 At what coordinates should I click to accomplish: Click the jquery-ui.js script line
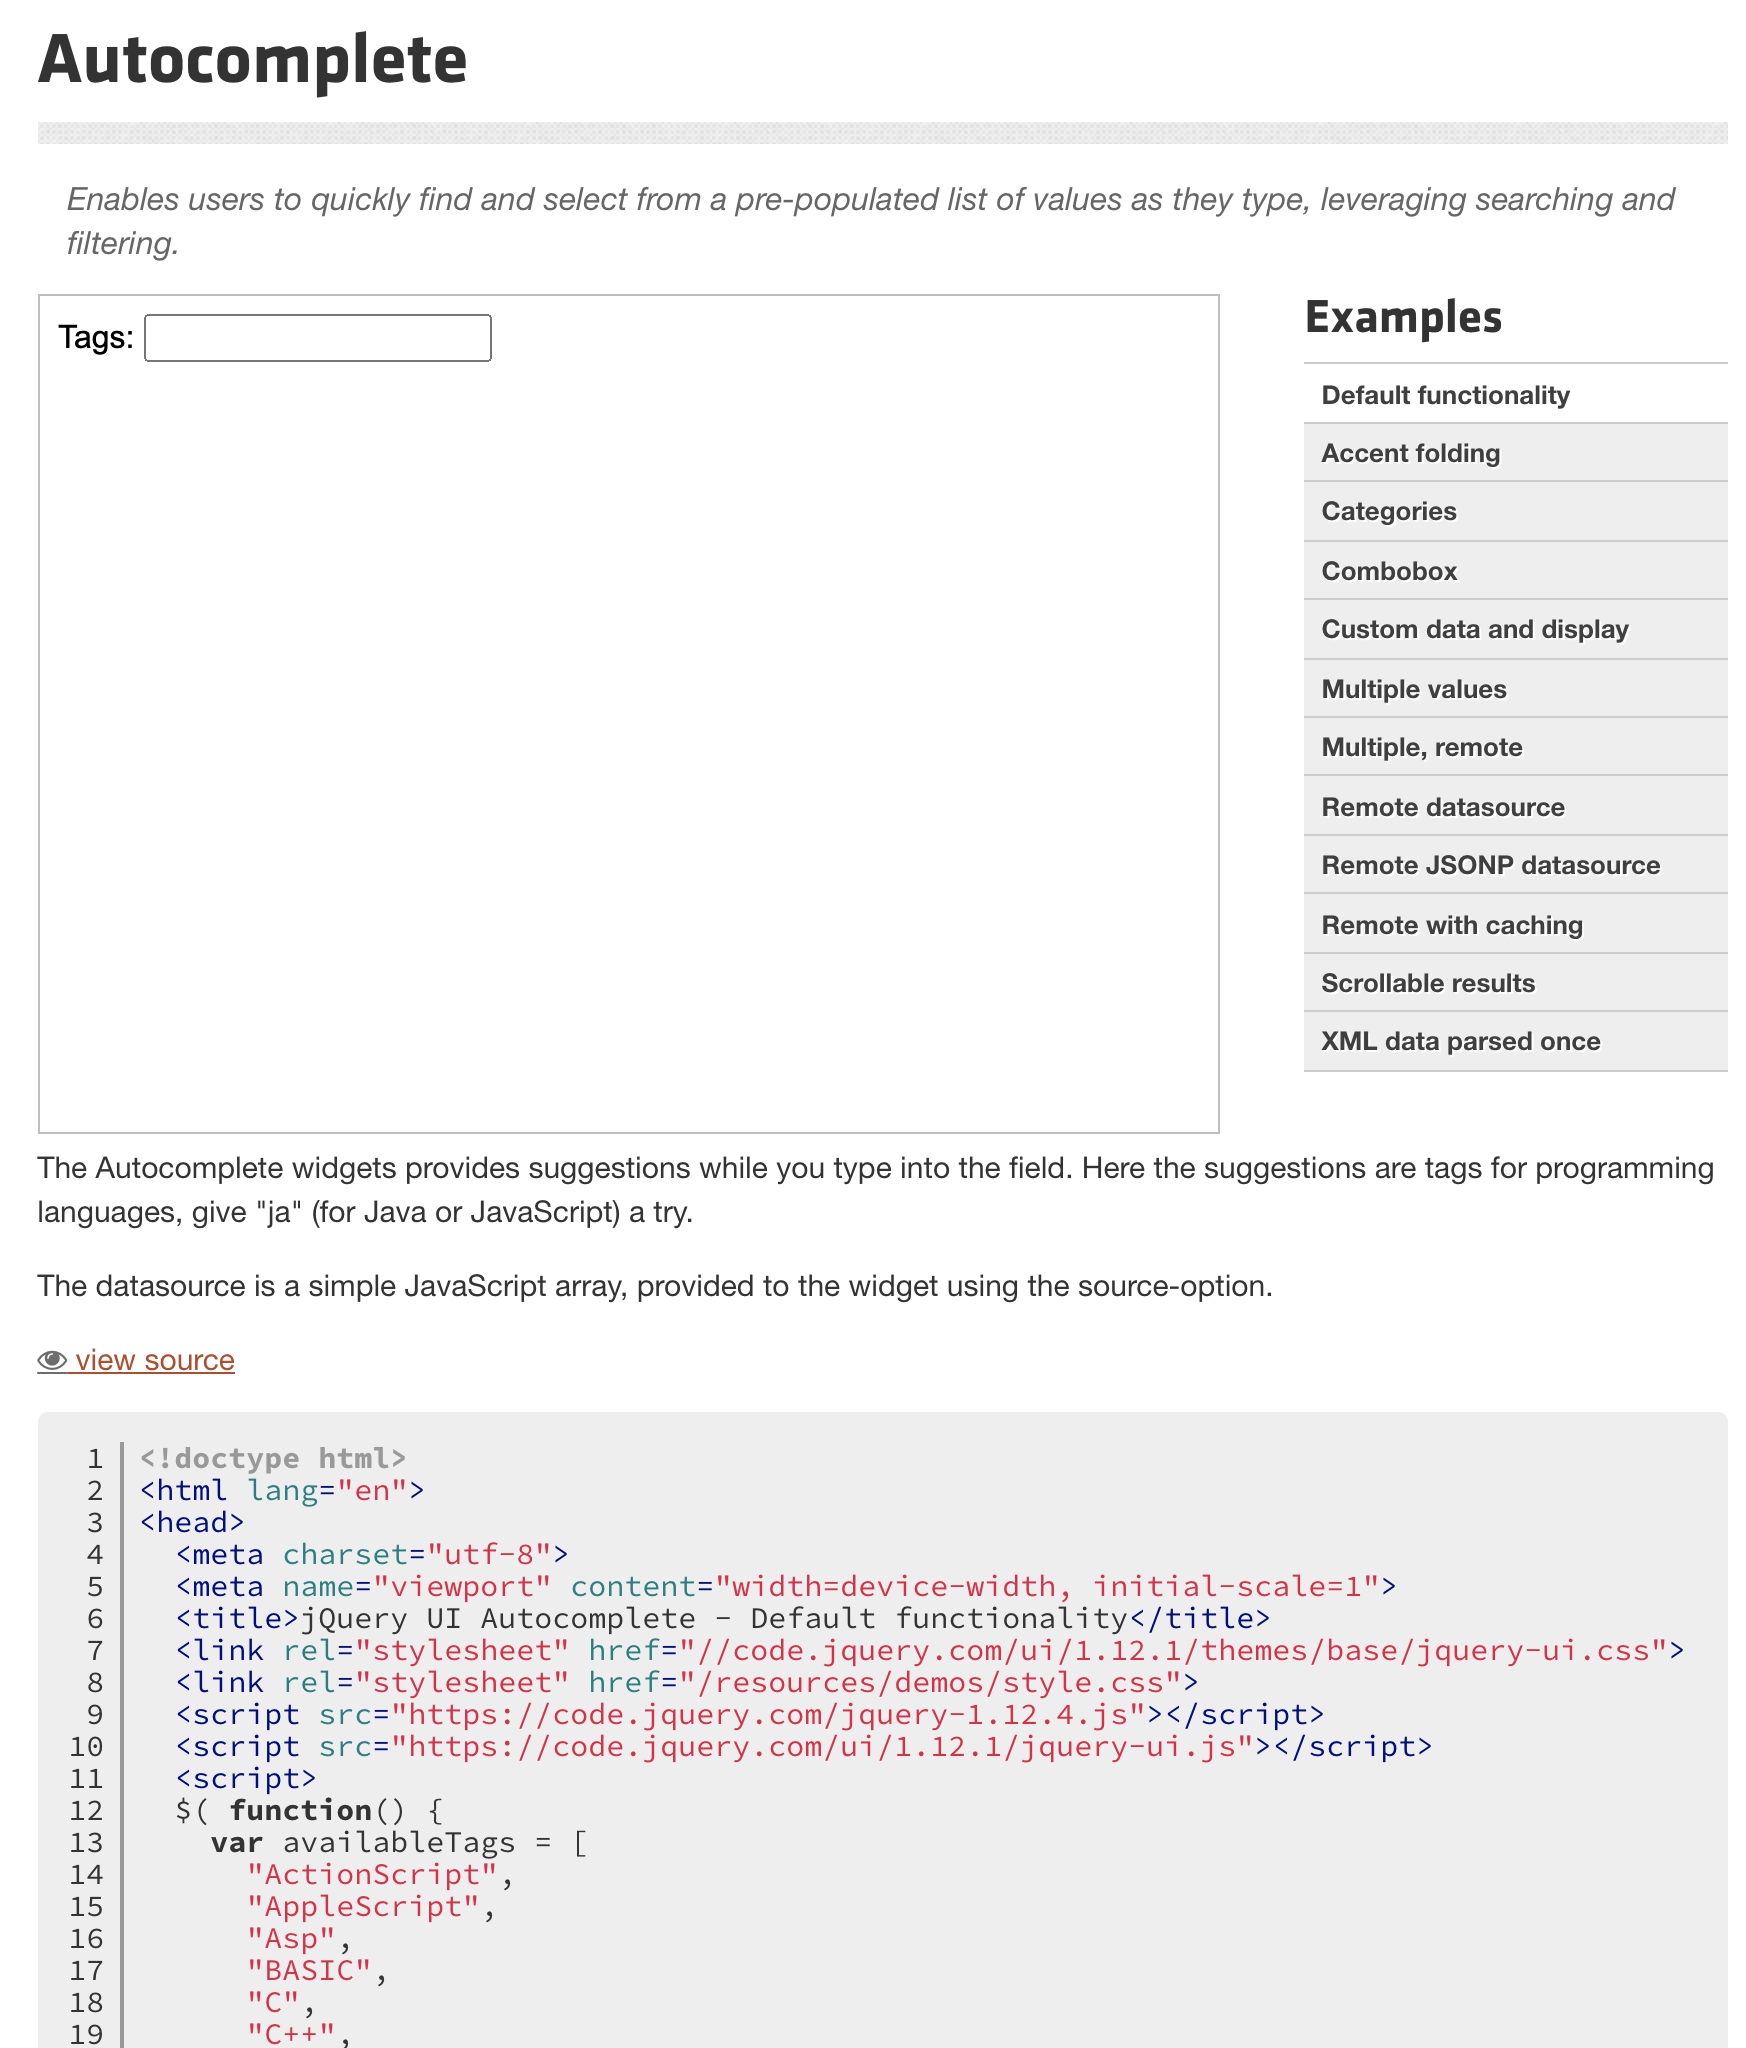click(x=804, y=1746)
